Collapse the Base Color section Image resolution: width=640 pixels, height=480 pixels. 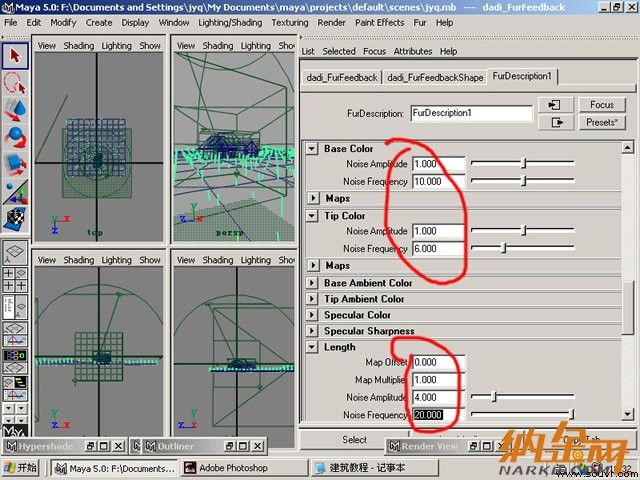point(312,149)
